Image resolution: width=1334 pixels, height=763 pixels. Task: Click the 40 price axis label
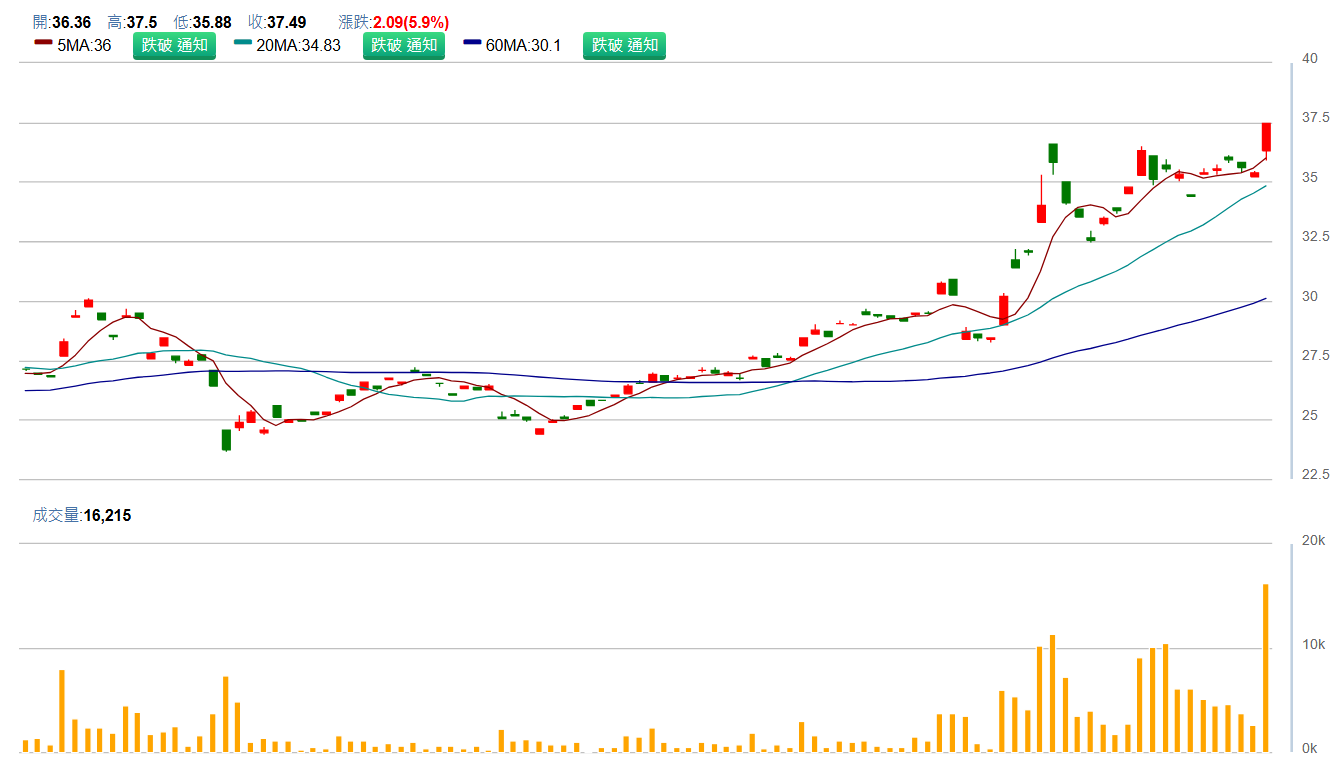(1309, 59)
